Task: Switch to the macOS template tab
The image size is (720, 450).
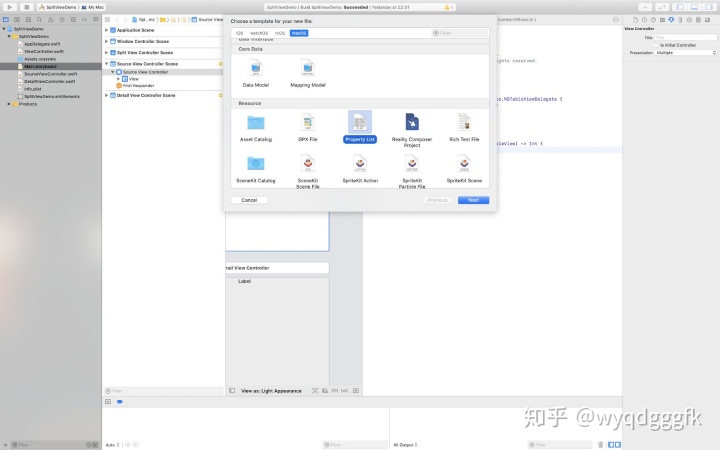Action: pyautogui.click(x=299, y=33)
